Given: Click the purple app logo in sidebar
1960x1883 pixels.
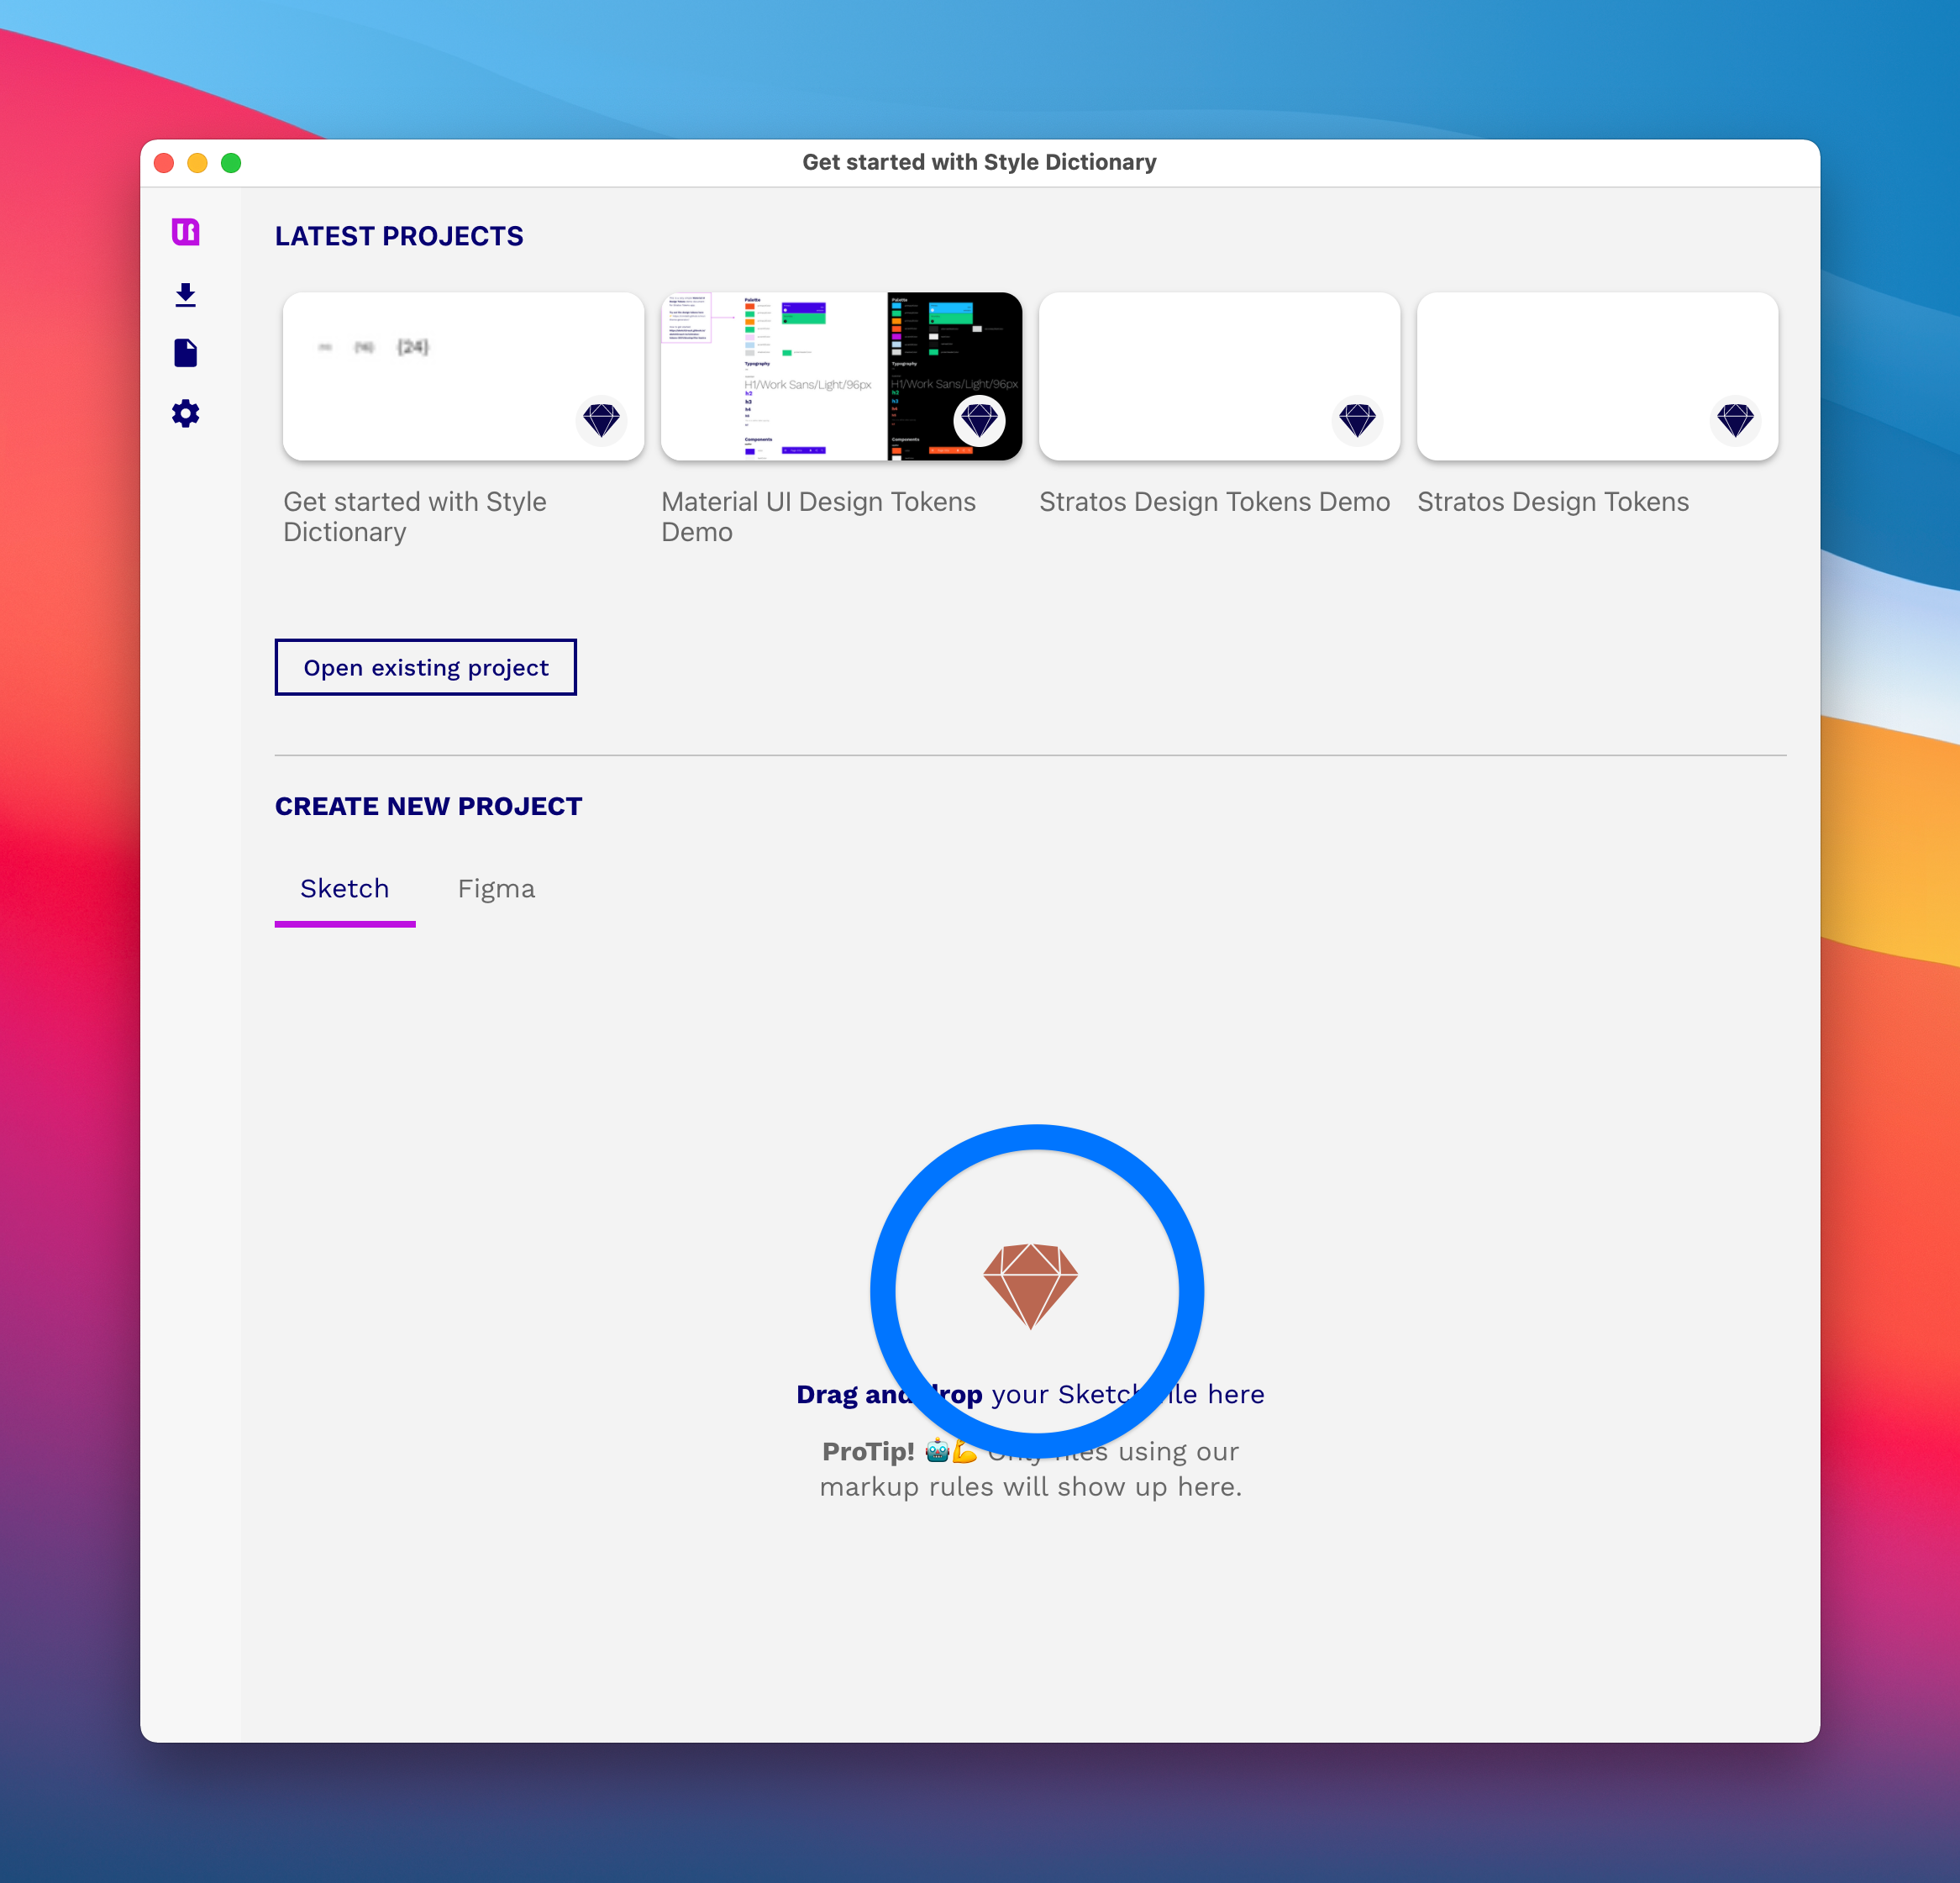Looking at the screenshot, I should click(x=185, y=232).
